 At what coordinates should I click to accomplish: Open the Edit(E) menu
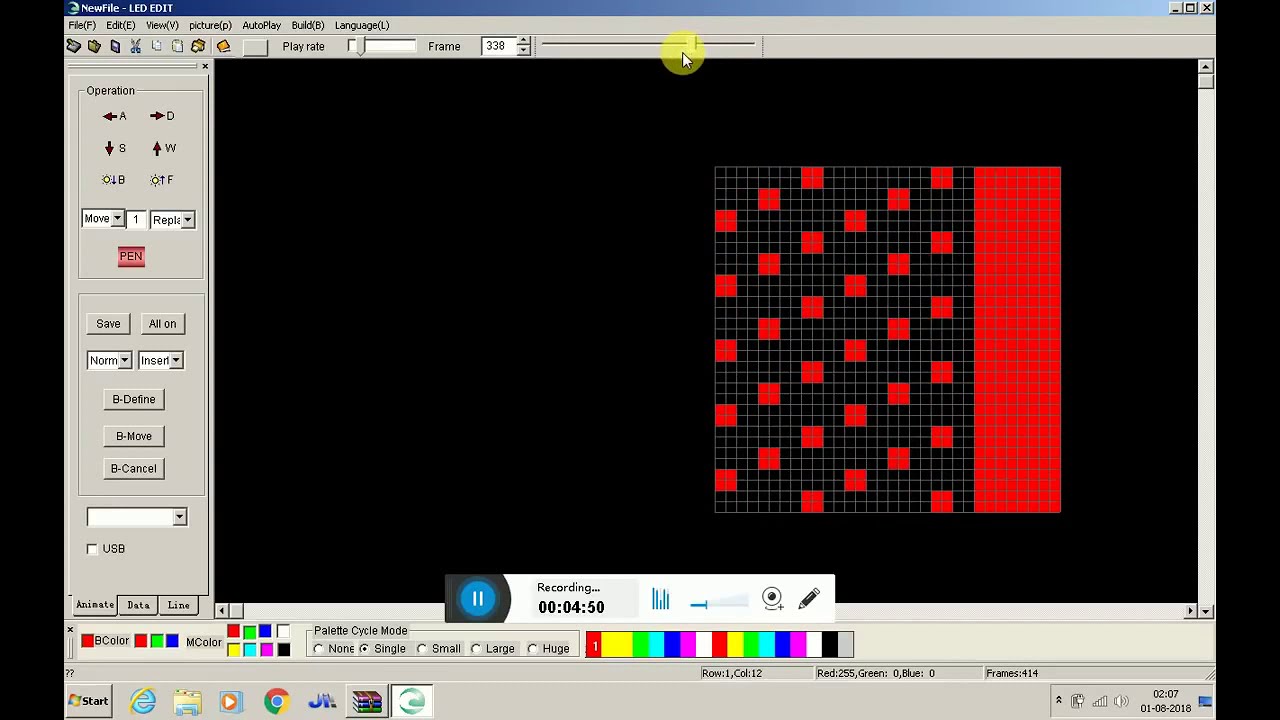click(120, 25)
